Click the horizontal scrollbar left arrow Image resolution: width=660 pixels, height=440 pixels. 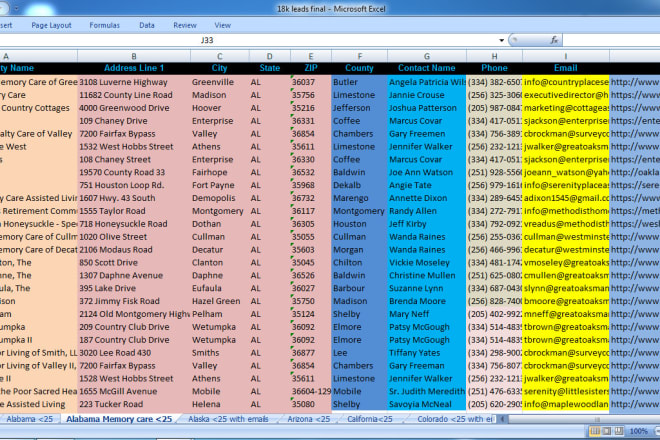pyautogui.click(x=502, y=419)
